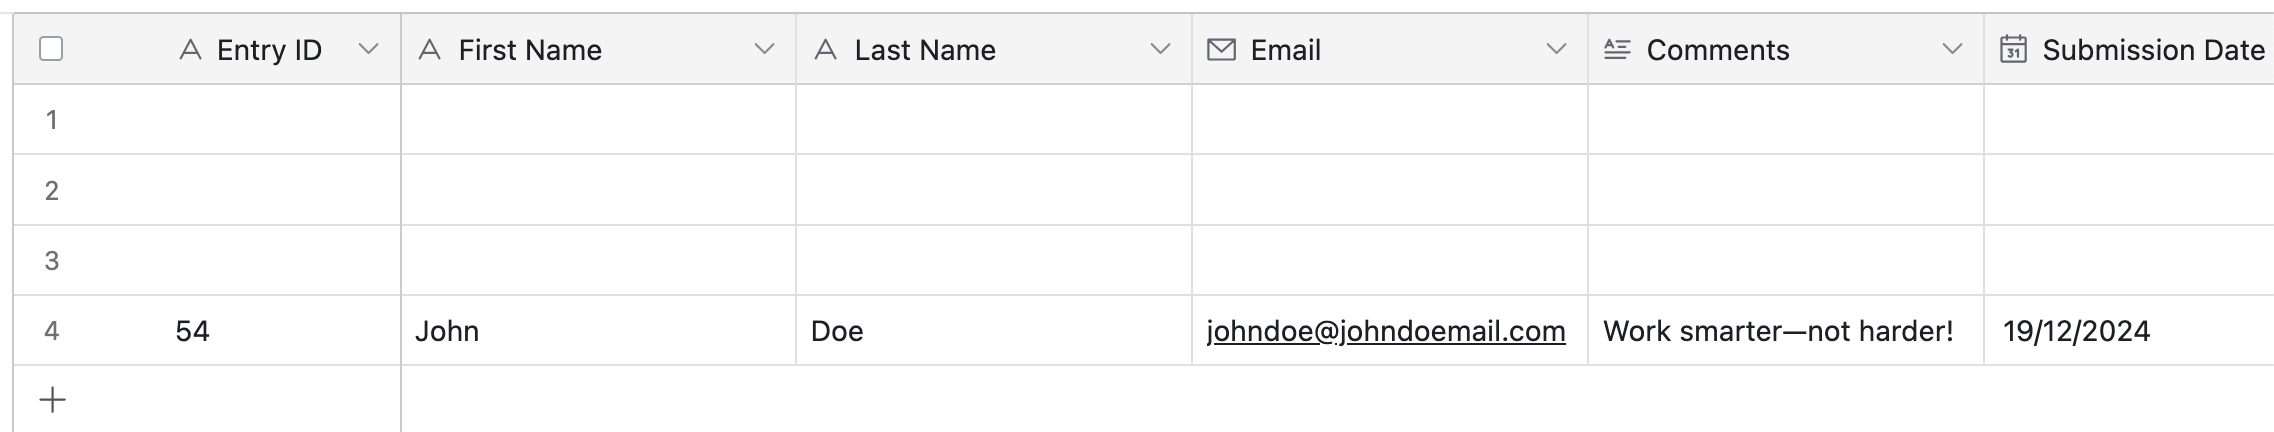Expand the Last Name column menu

click(1160, 50)
